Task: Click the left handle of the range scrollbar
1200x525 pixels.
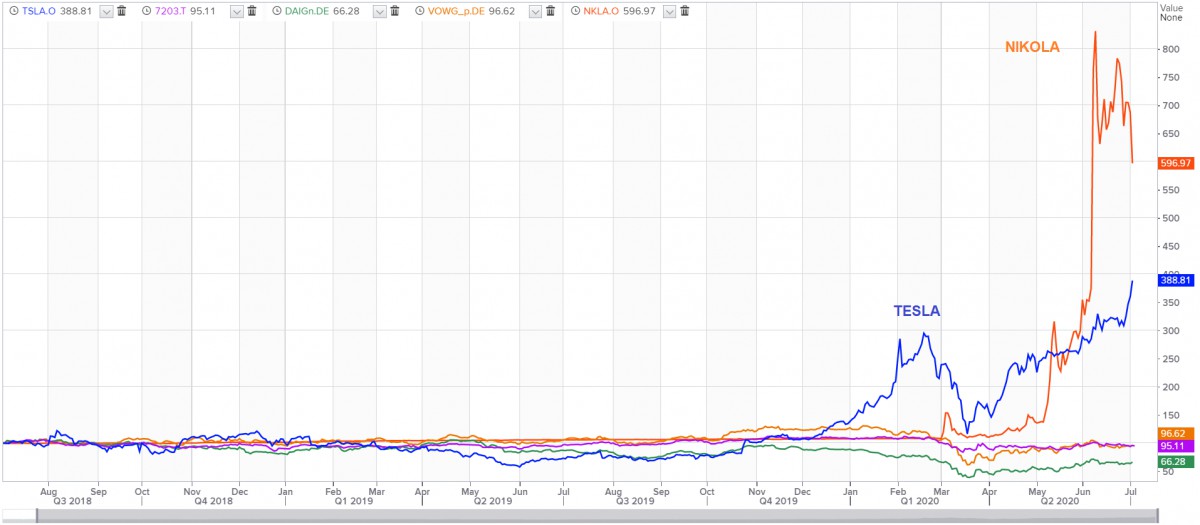Action: (36, 516)
